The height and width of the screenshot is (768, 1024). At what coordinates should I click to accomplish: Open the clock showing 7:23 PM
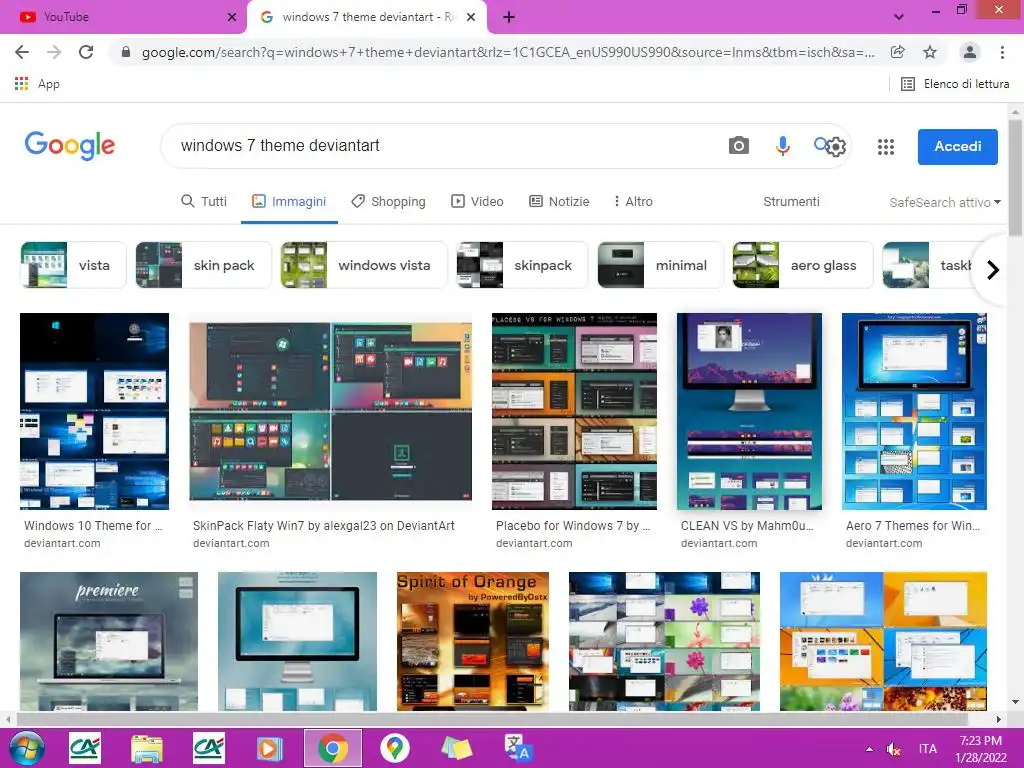coord(981,749)
